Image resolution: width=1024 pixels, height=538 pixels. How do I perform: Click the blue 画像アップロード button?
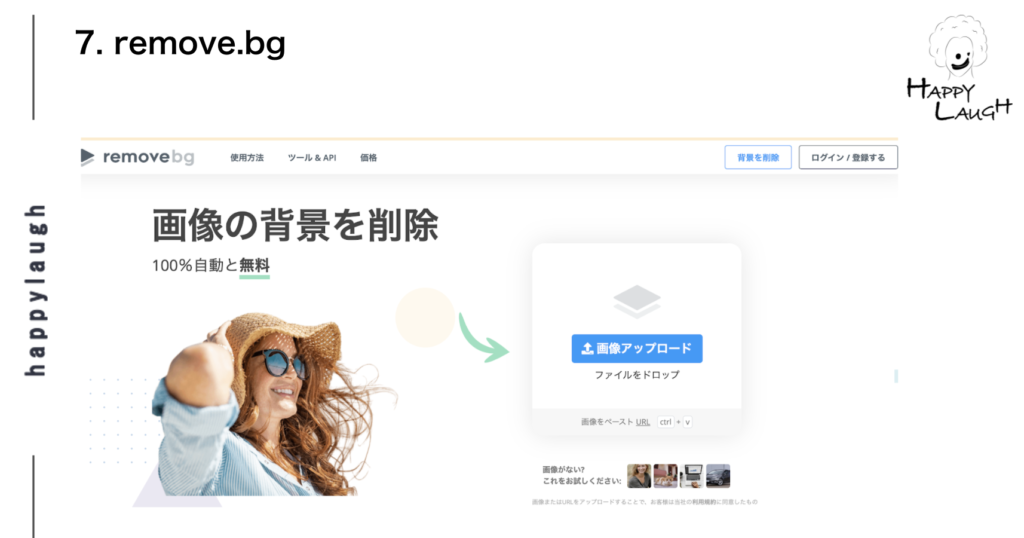pyautogui.click(x=637, y=349)
